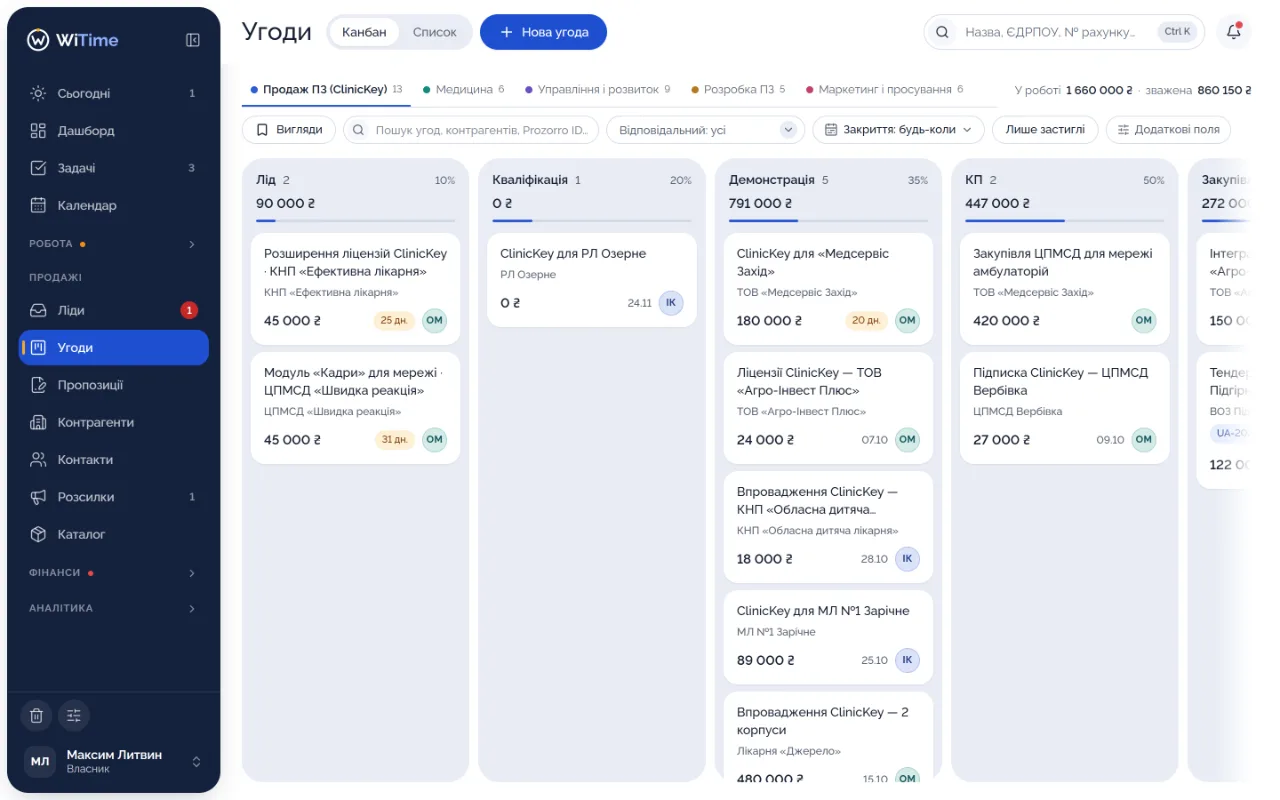Open Пропозиції section
Screen dimensions: 1280x800
[x=114, y=385]
